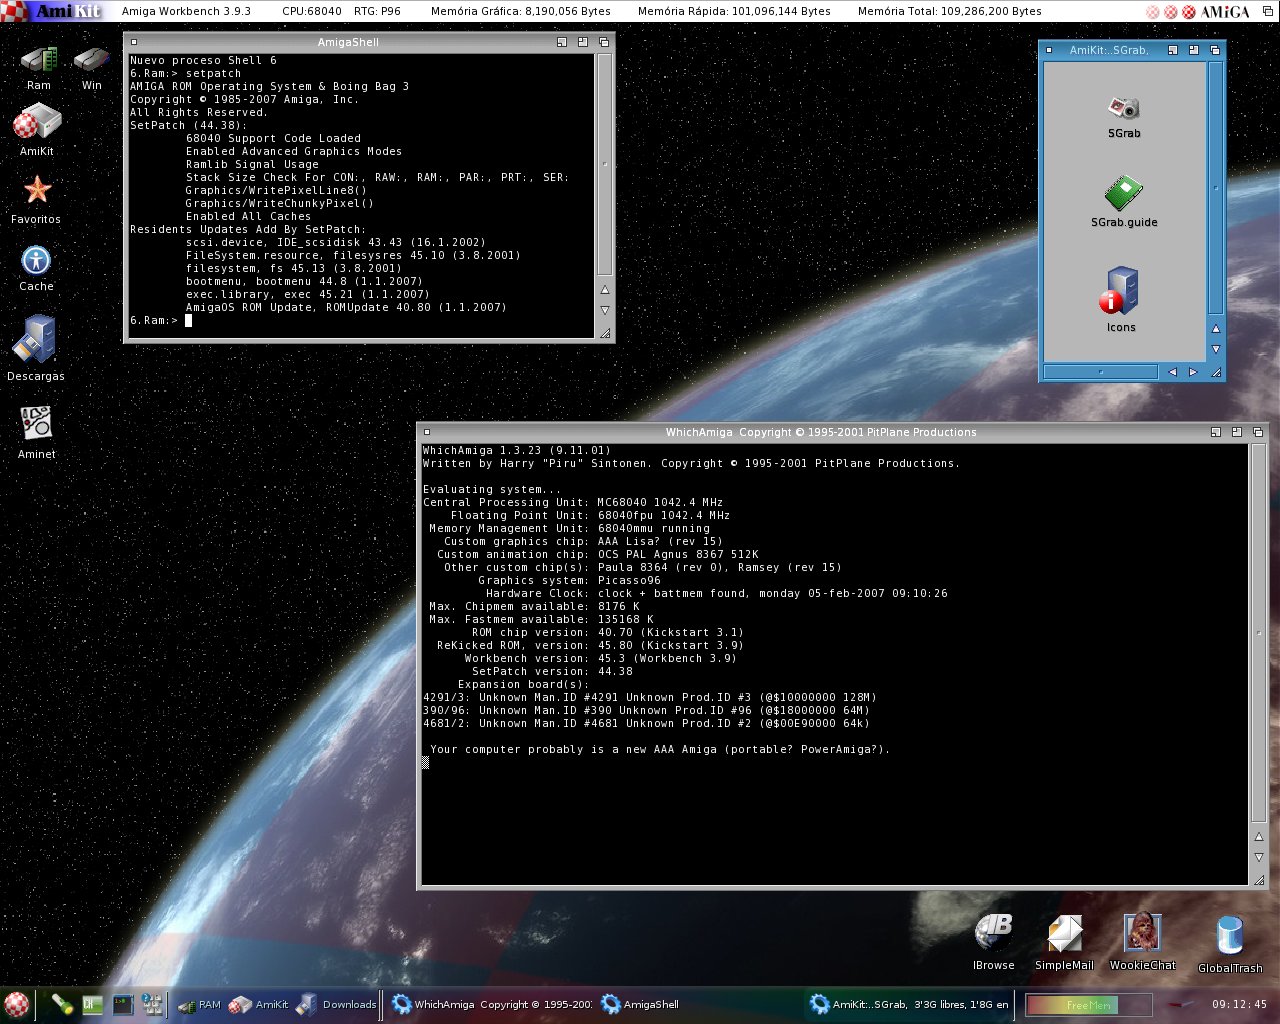Image resolution: width=1280 pixels, height=1024 pixels.
Task: Click the zoom gadget of SGrab window
Action: pyautogui.click(x=1194, y=50)
